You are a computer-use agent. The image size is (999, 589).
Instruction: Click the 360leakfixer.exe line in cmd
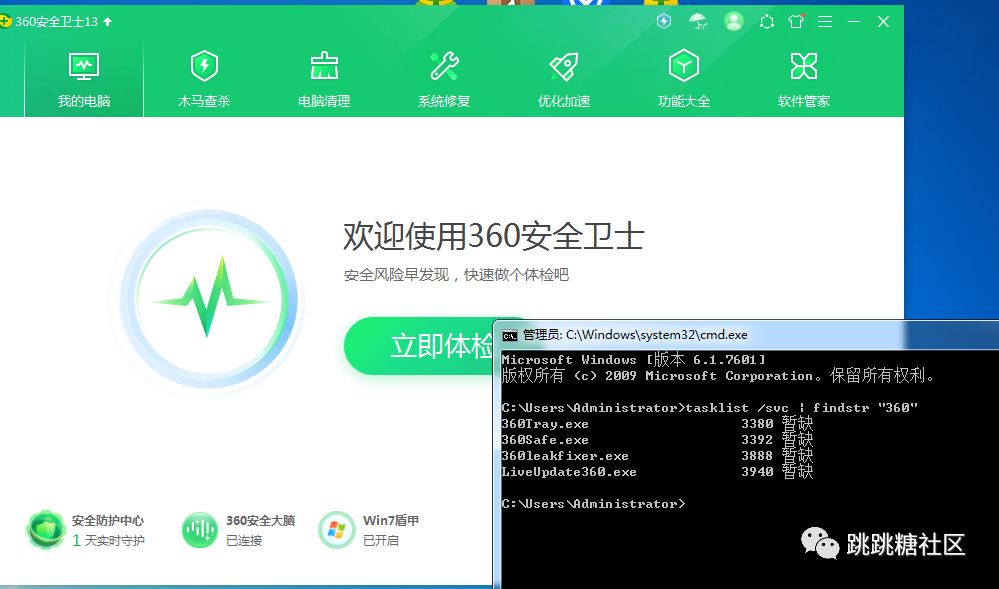pos(658,456)
